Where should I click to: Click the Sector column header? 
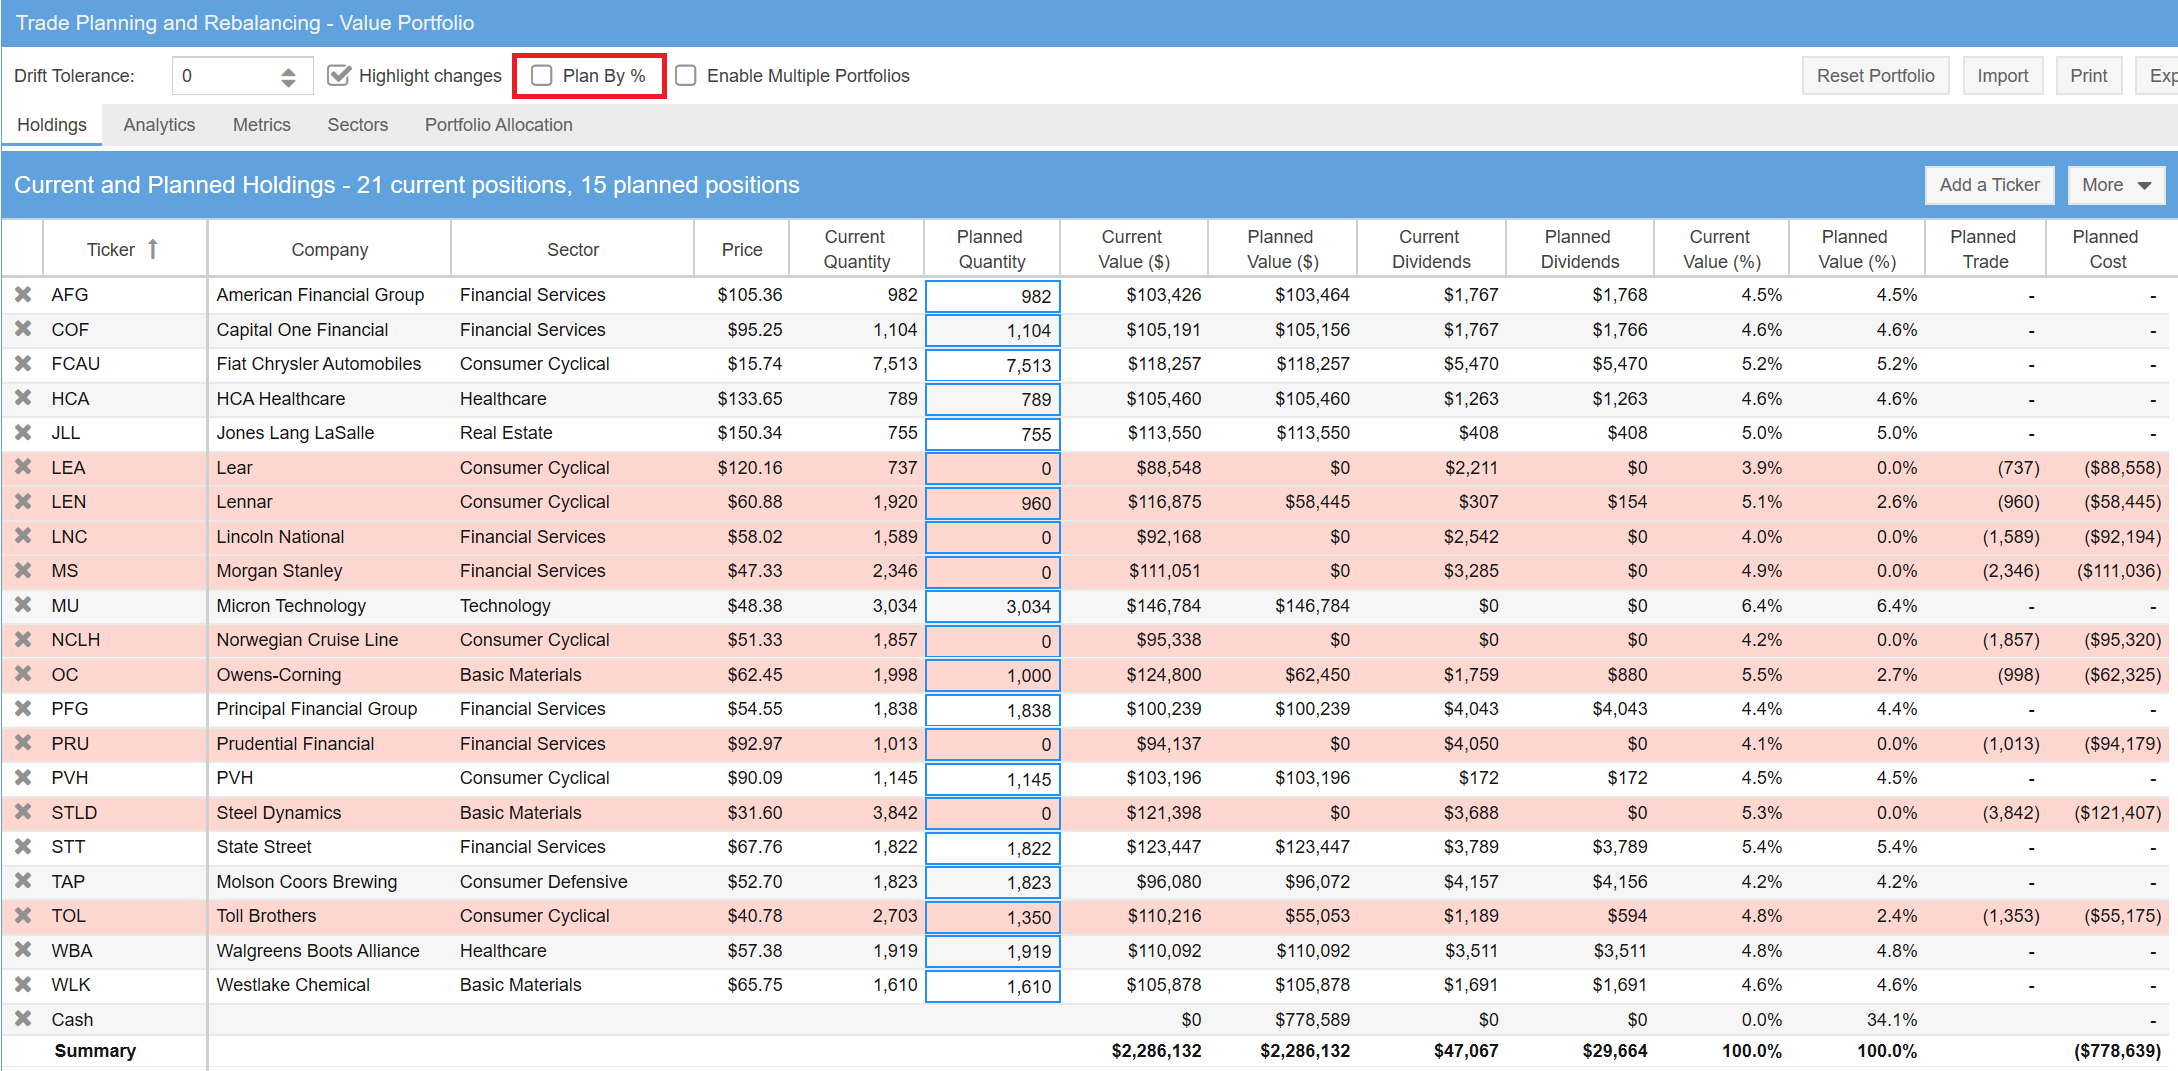click(573, 249)
